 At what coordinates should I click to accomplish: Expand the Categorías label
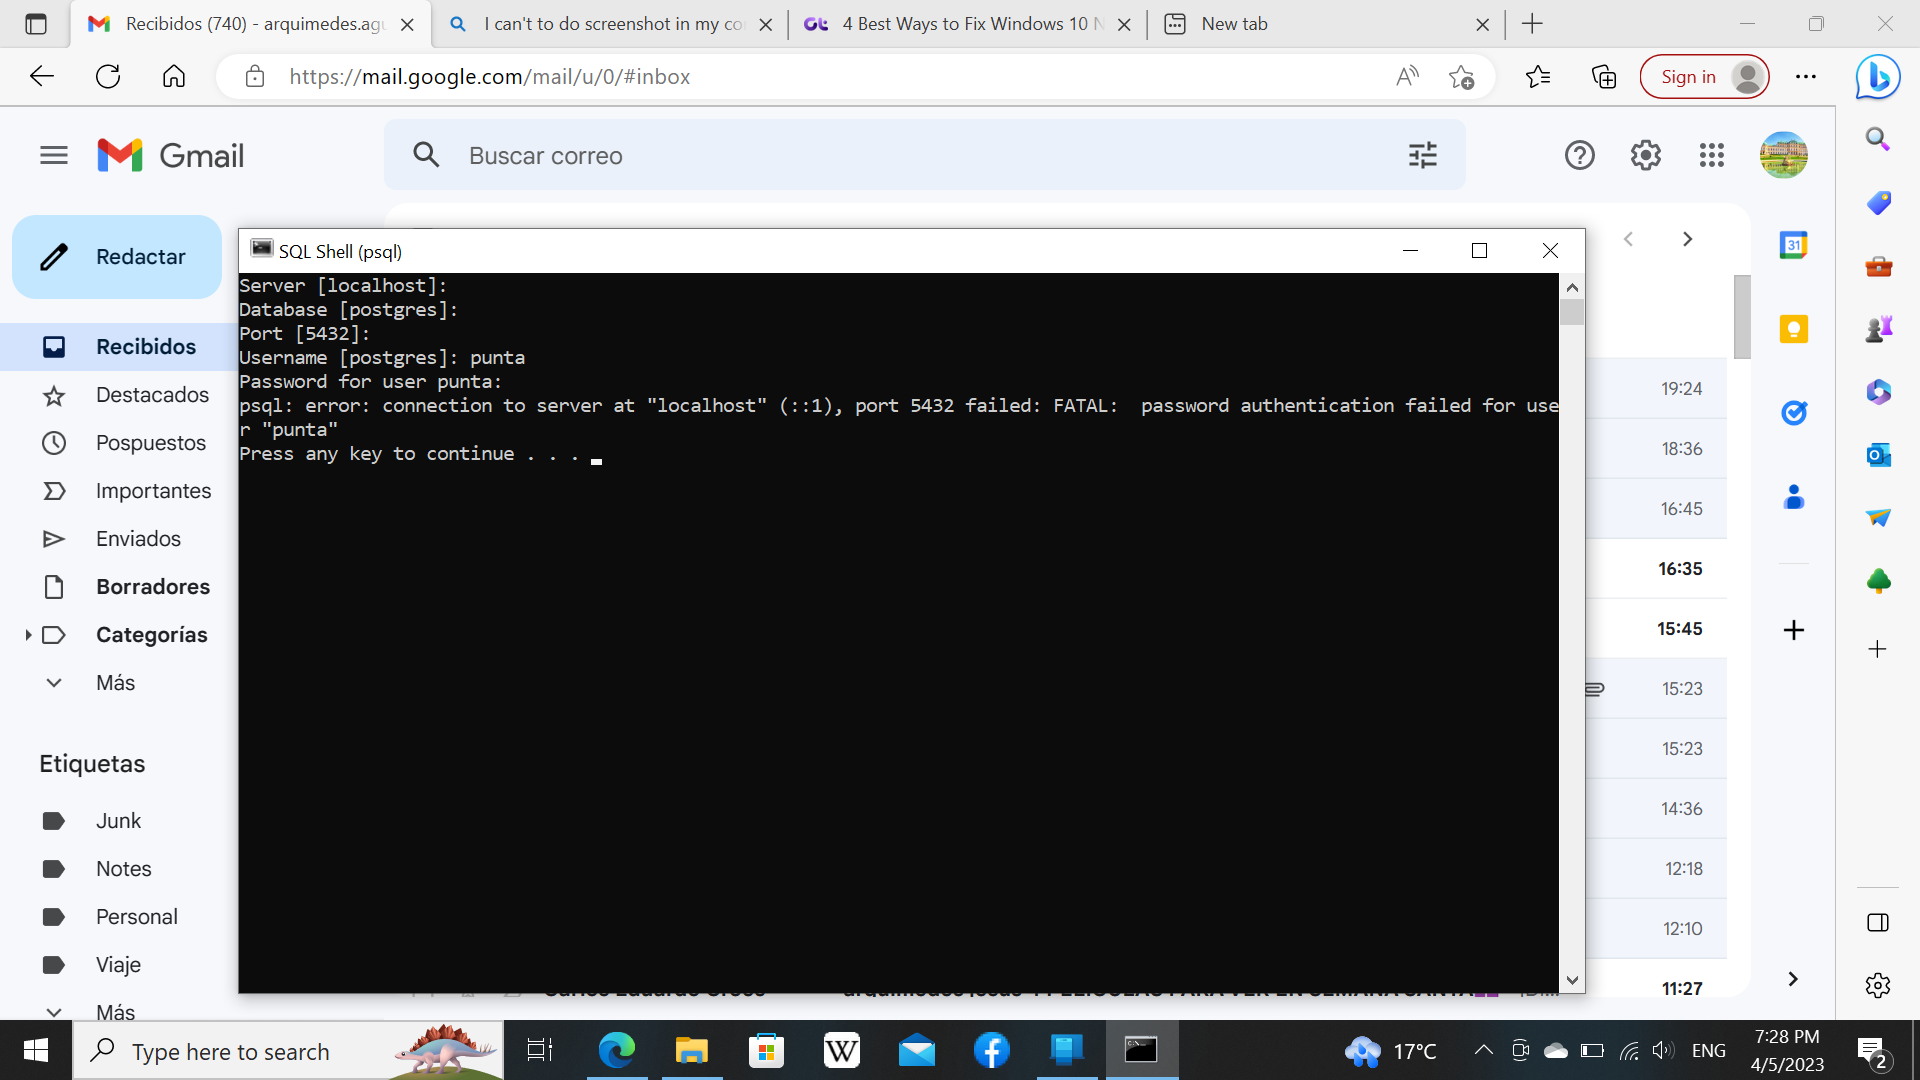tap(28, 635)
